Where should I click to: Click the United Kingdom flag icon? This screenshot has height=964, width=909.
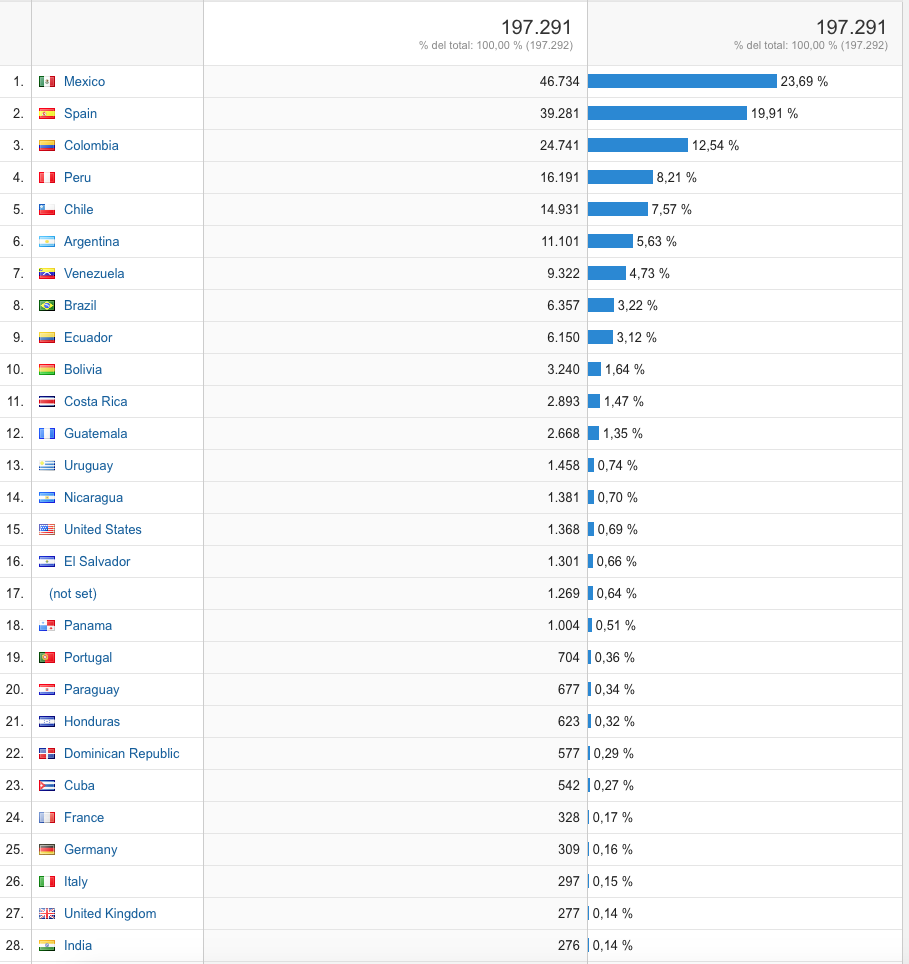pos(47,914)
